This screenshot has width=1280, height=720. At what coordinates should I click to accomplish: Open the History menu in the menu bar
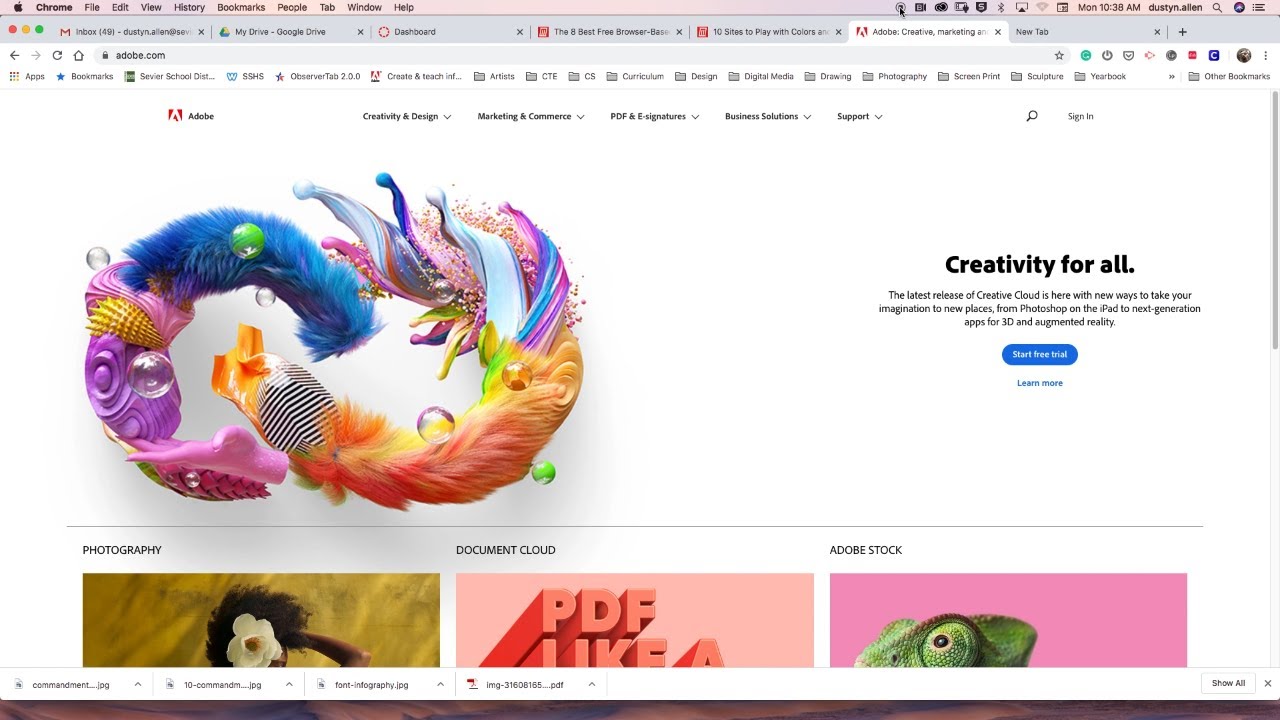point(189,7)
